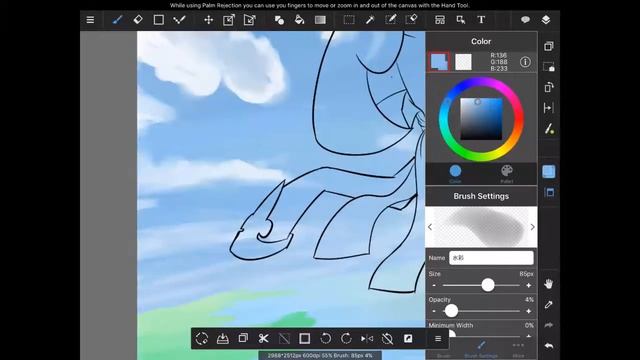The image size is (640, 360).
Task: Pick a shade in the saturation square
Action: point(482,119)
